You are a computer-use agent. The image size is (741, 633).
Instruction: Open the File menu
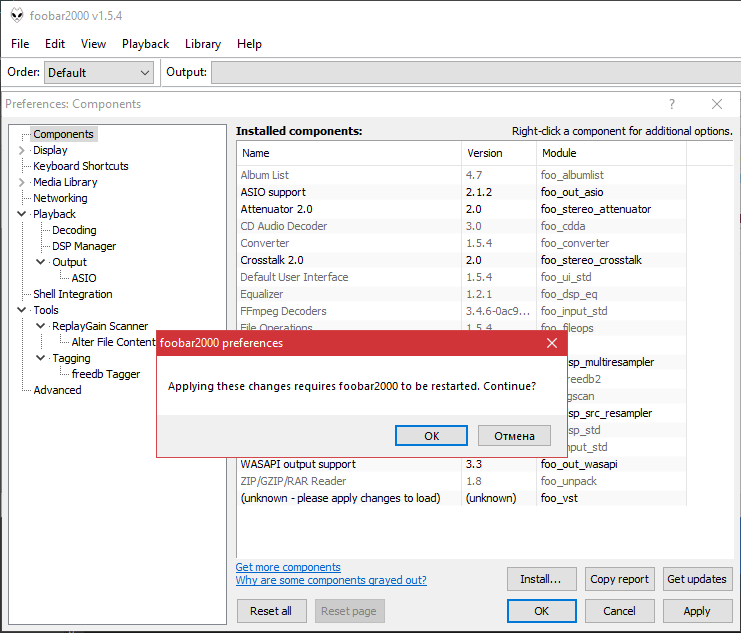coord(20,44)
